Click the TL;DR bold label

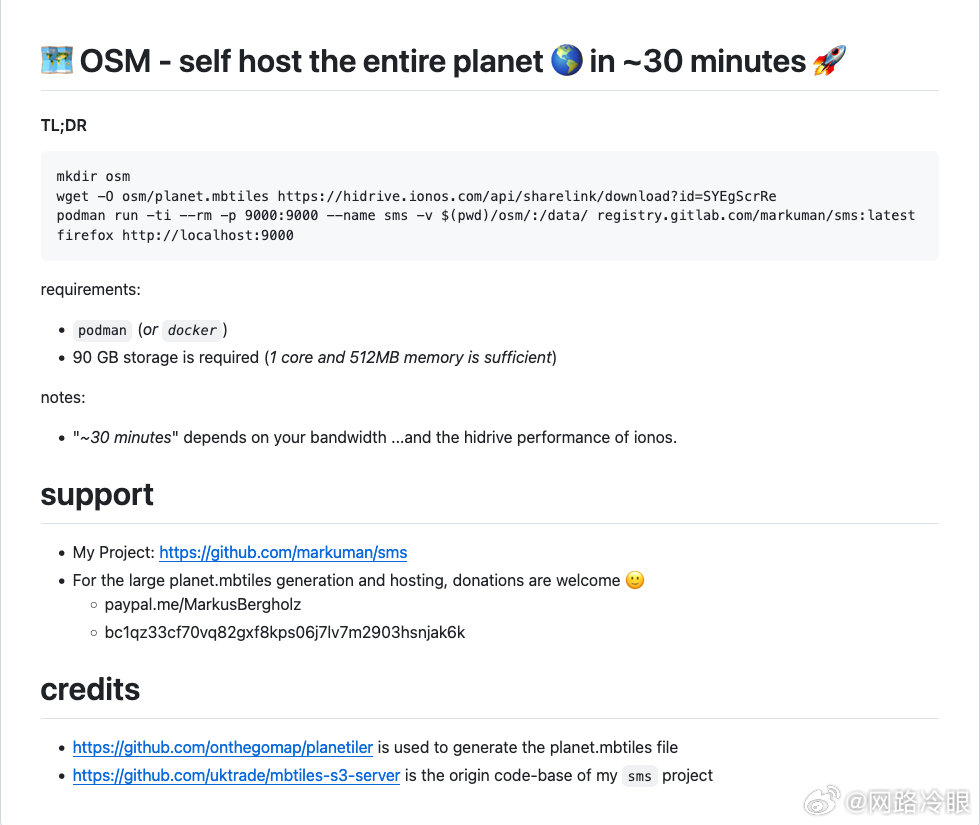point(64,126)
